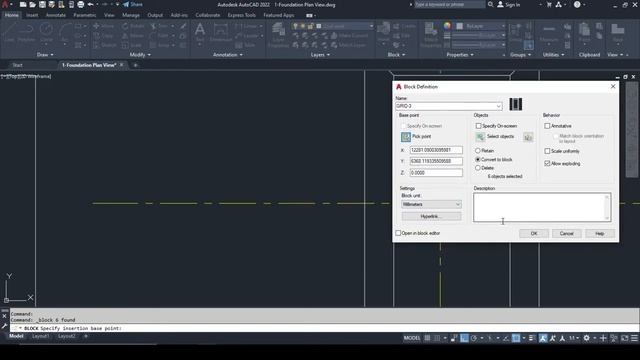This screenshot has height=360, width=640.
Task: Click the Share icon in title bar
Action: [x=126, y=4]
